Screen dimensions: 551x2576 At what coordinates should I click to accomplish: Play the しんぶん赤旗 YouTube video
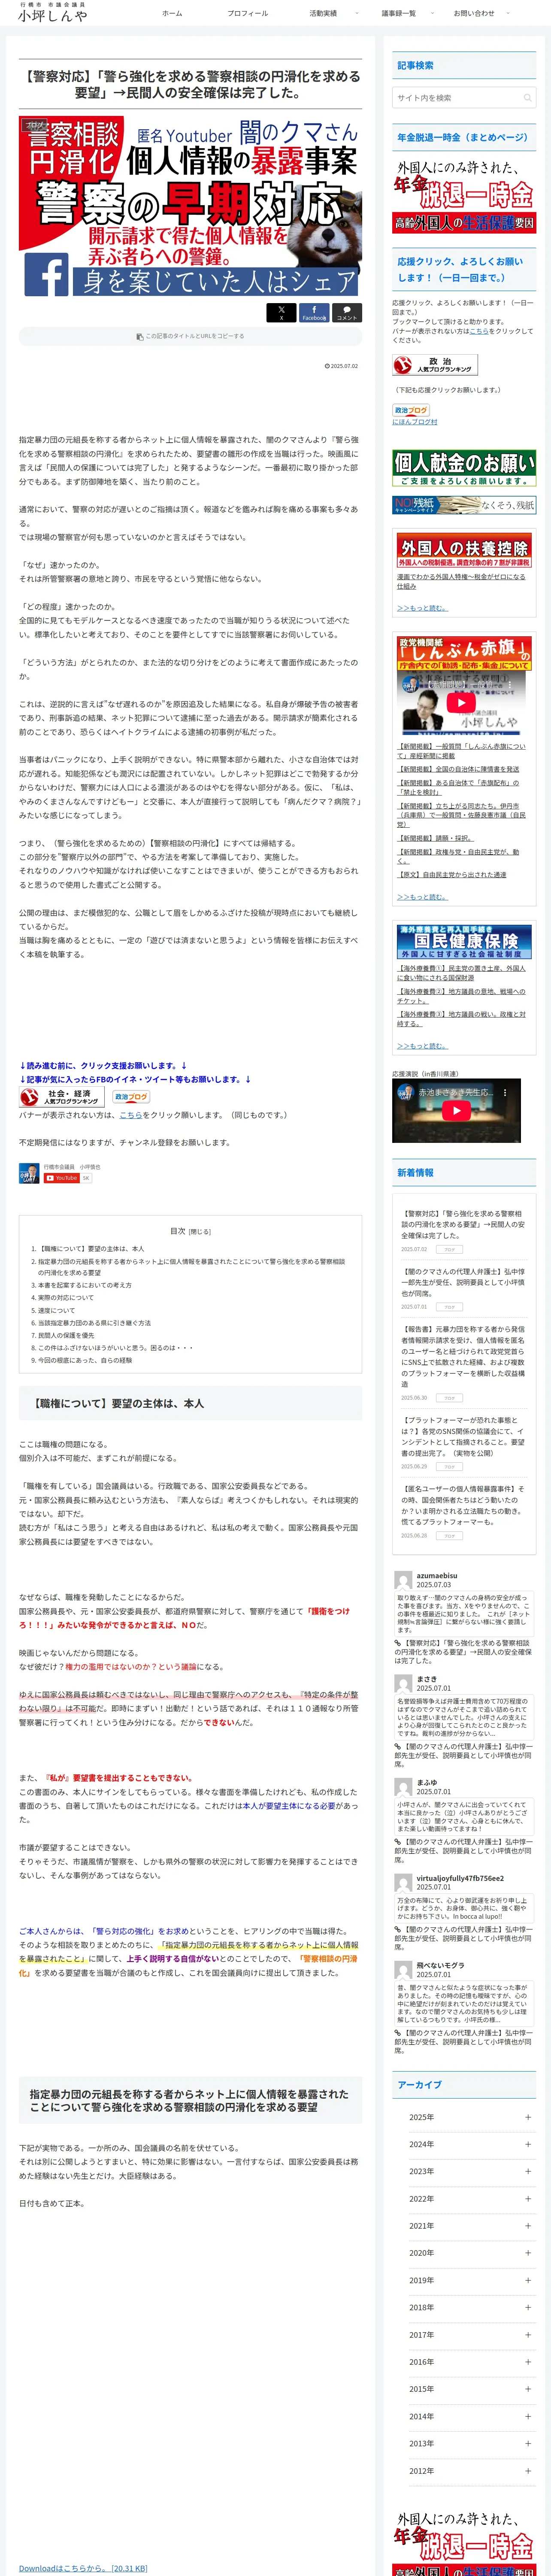460,702
